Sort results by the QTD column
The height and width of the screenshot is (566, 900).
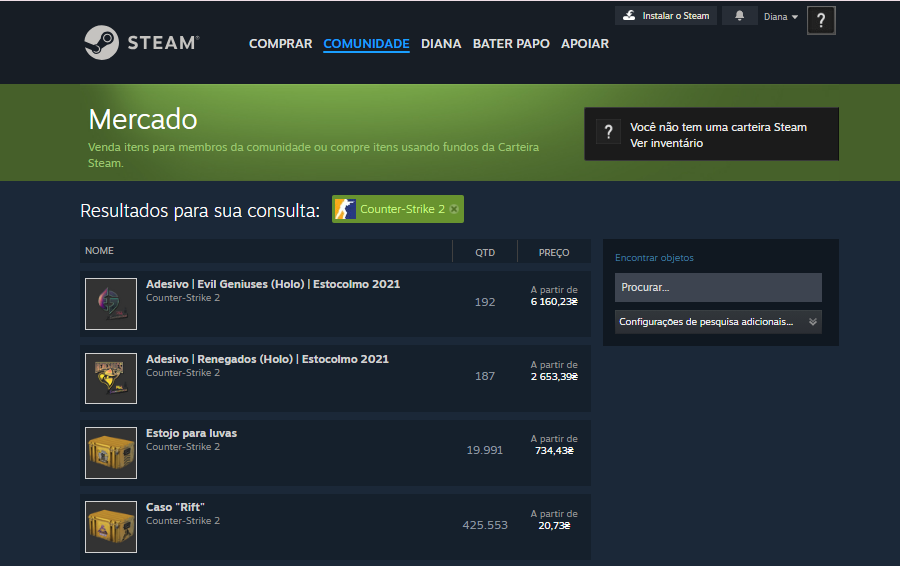(485, 252)
